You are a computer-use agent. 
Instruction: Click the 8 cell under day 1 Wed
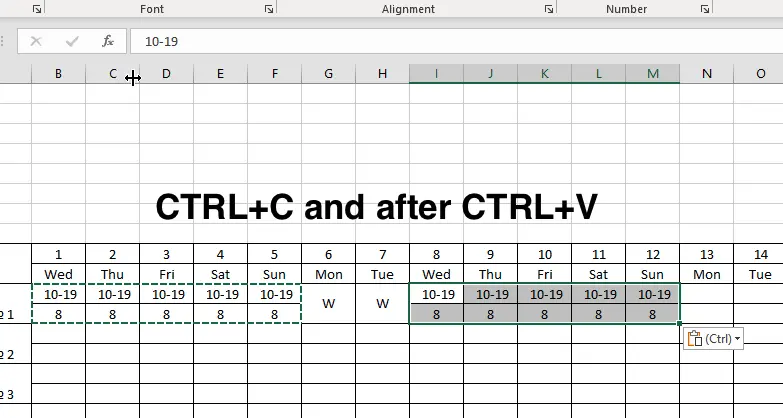point(58,313)
